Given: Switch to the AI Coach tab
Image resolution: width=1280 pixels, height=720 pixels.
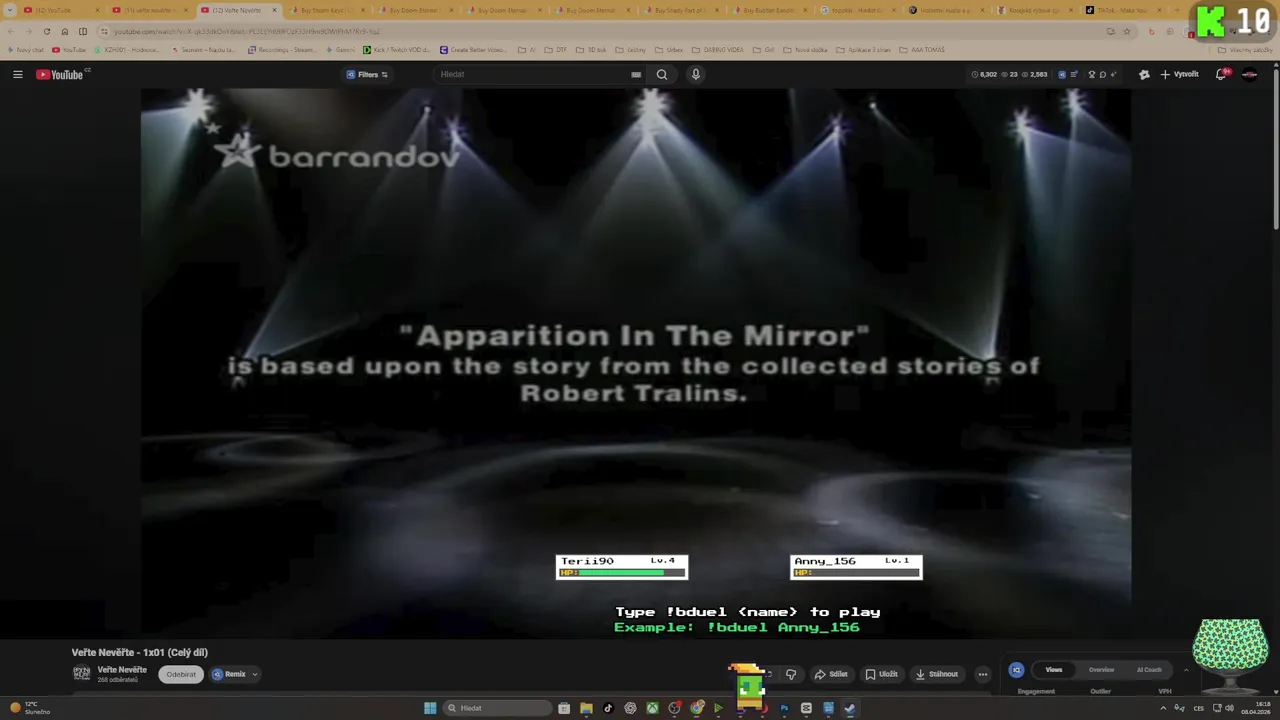Looking at the screenshot, I should 1149,670.
